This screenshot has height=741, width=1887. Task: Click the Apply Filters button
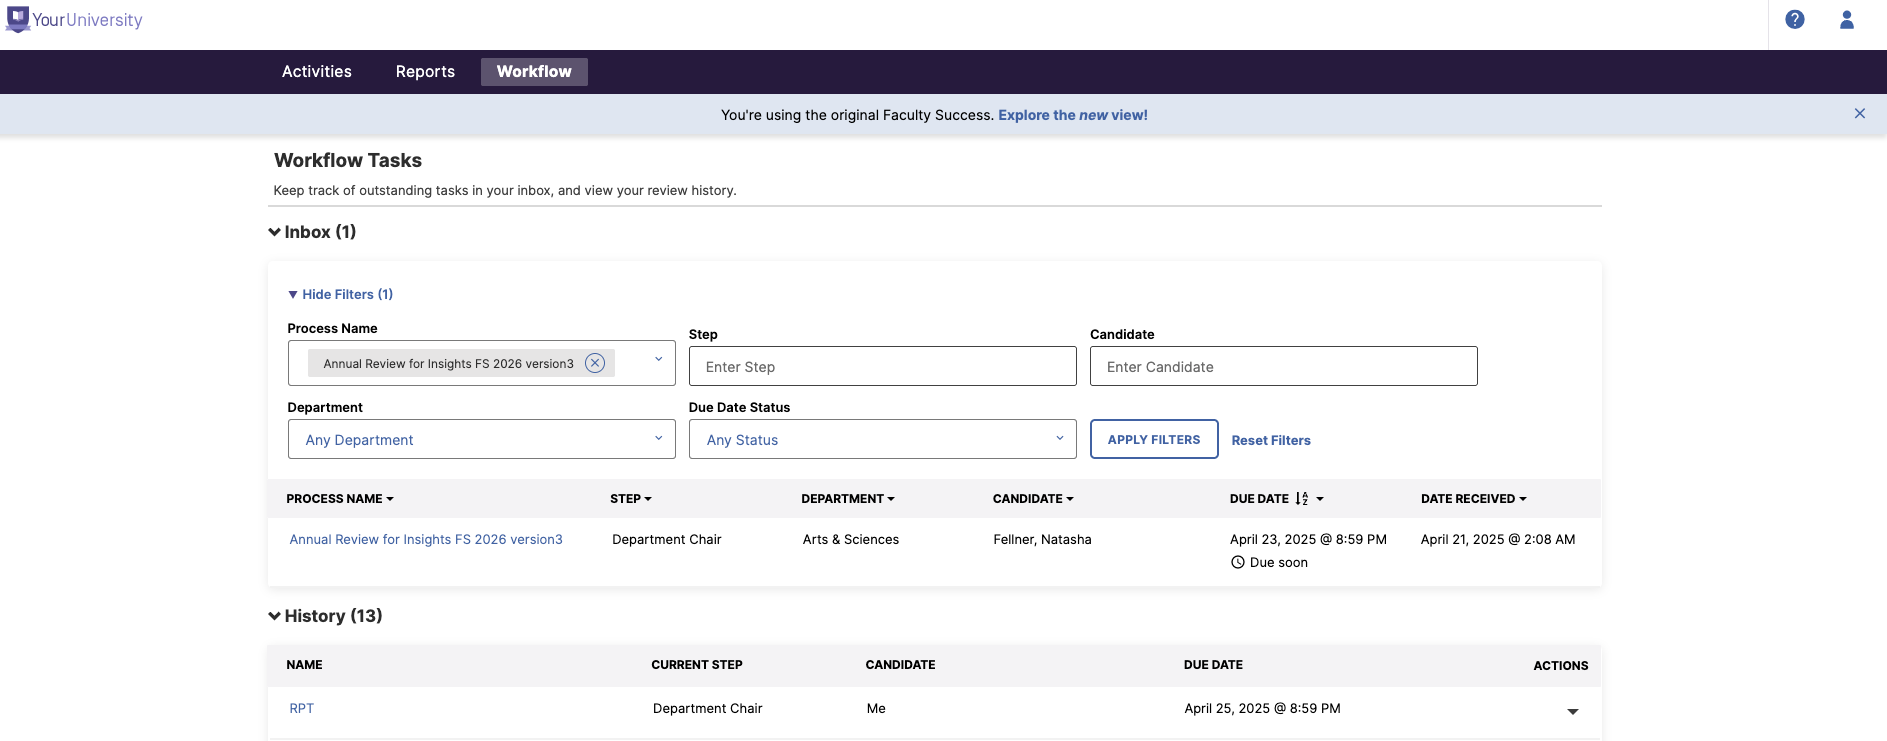pyautogui.click(x=1154, y=439)
